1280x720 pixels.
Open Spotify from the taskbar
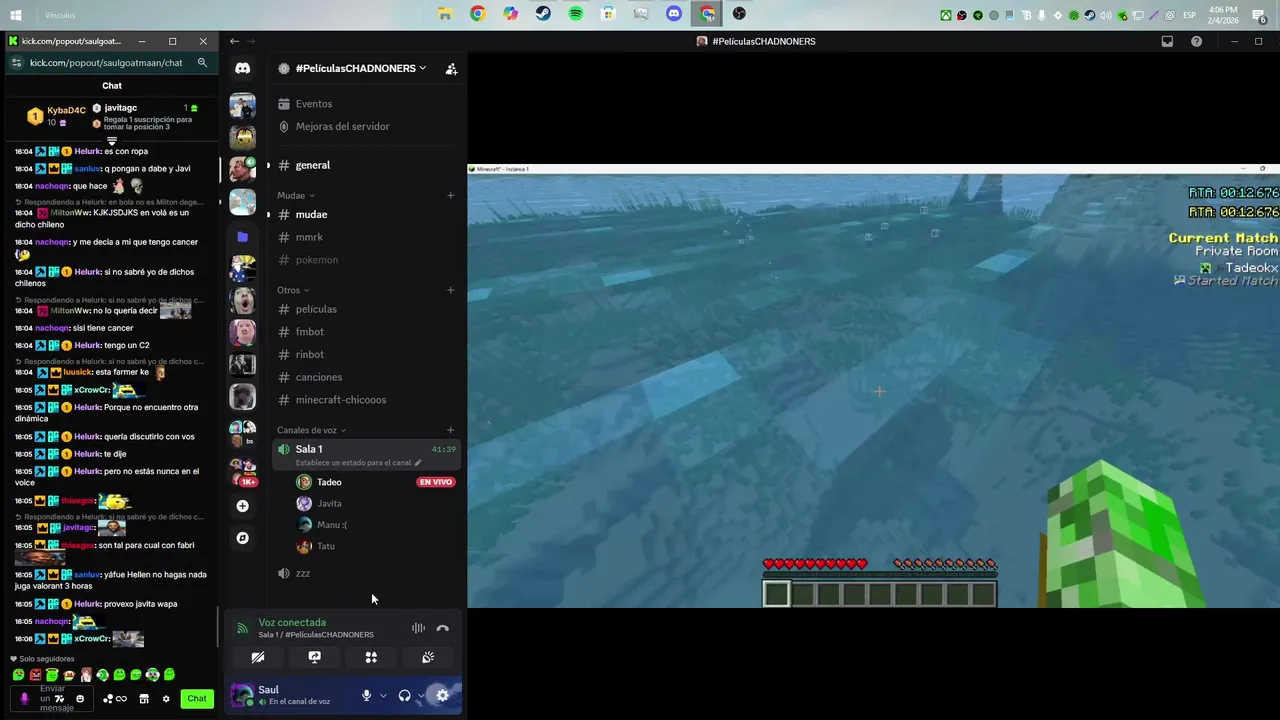click(x=576, y=14)
